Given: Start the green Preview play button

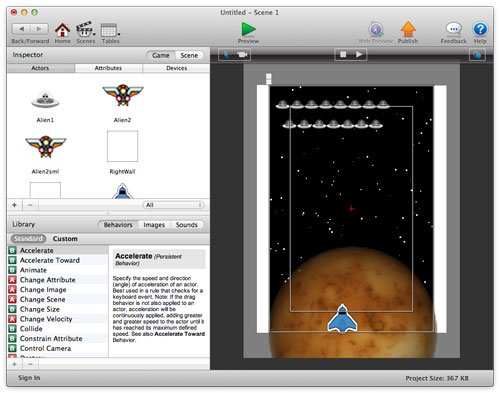Looking at the screenshot, I should point(248,29).
